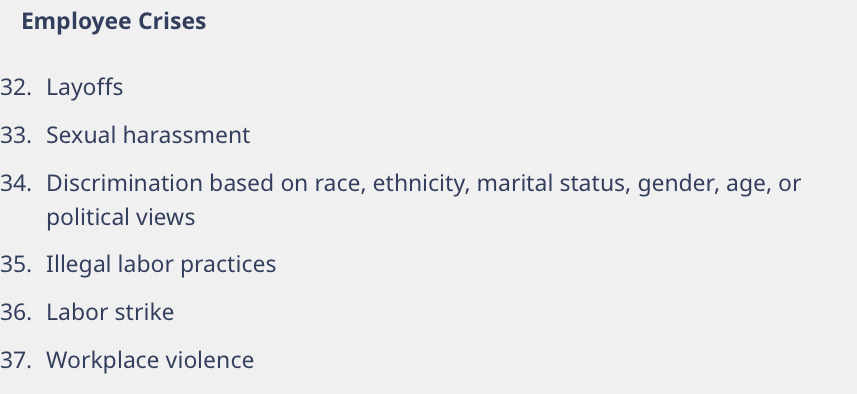This screenshot has height=394, width=857.
Task: Click the Labor strike list entry
Action: click(x=110, y=312)
